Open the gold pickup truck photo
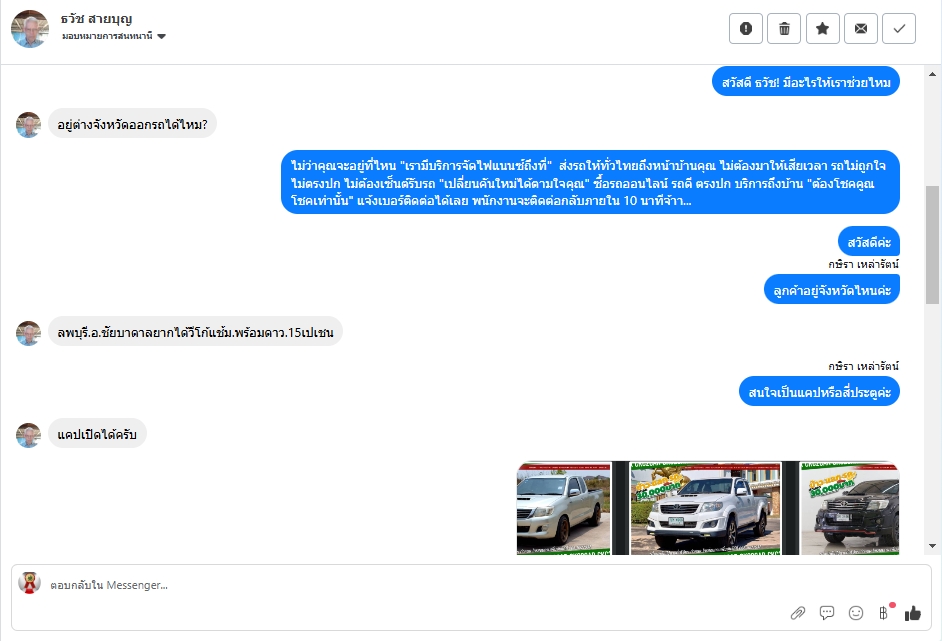942x641 pixels. coord(564,508)
